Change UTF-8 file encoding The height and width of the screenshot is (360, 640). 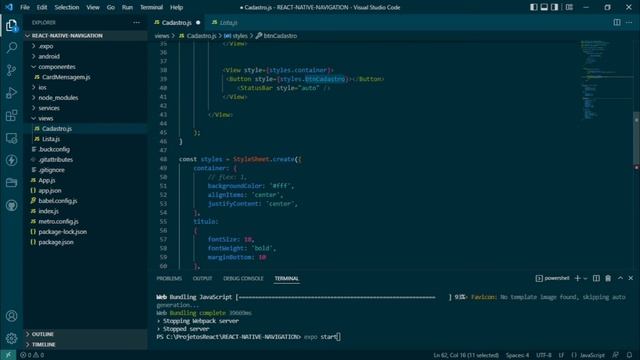pos(544,355)
